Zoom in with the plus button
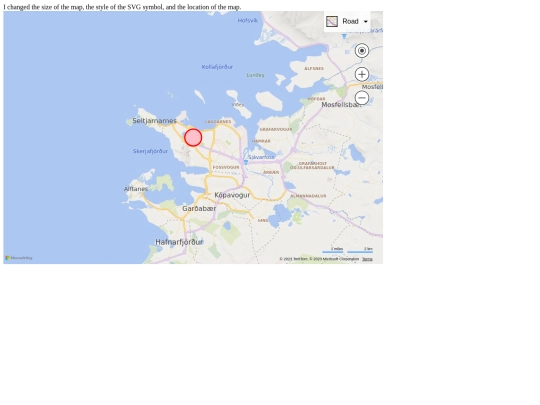This screenshot has height=405, width=540. [x=362, y=74]
